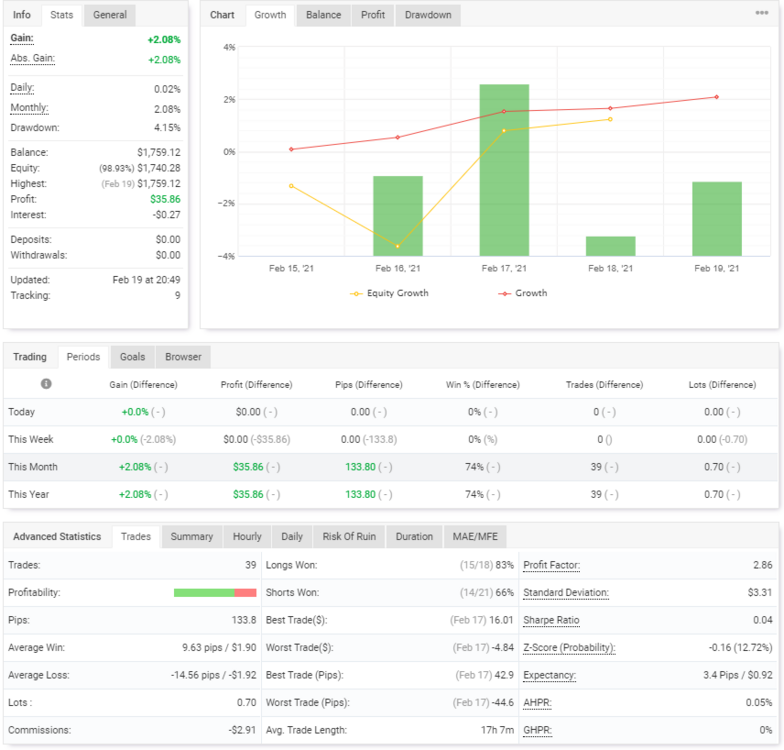Open the chart options three-dots menu
This screenshot has height=750, width=784.
762,13
